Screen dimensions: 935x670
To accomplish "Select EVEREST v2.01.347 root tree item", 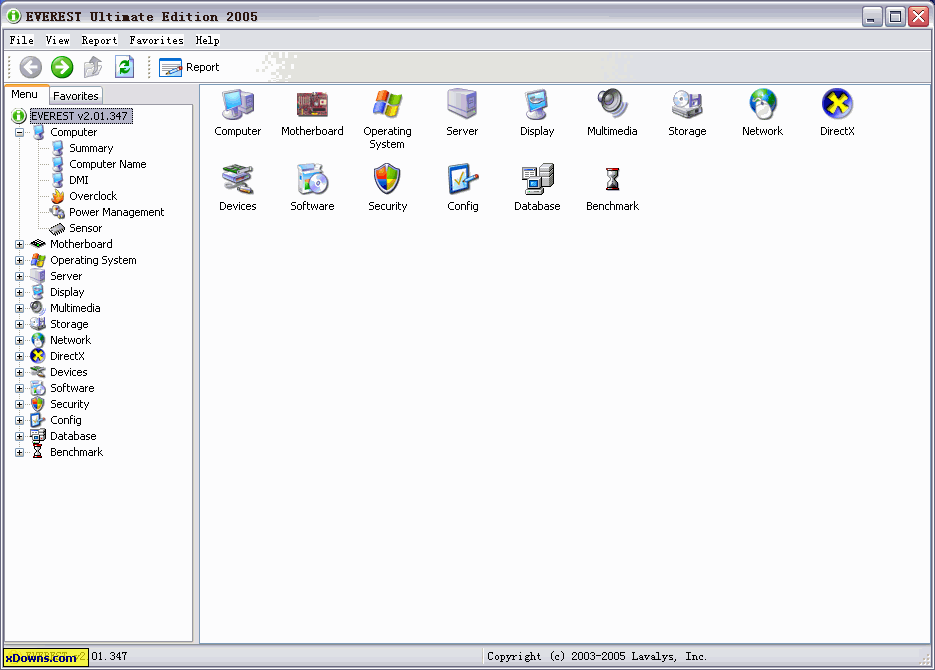I will tap(81, 116).
